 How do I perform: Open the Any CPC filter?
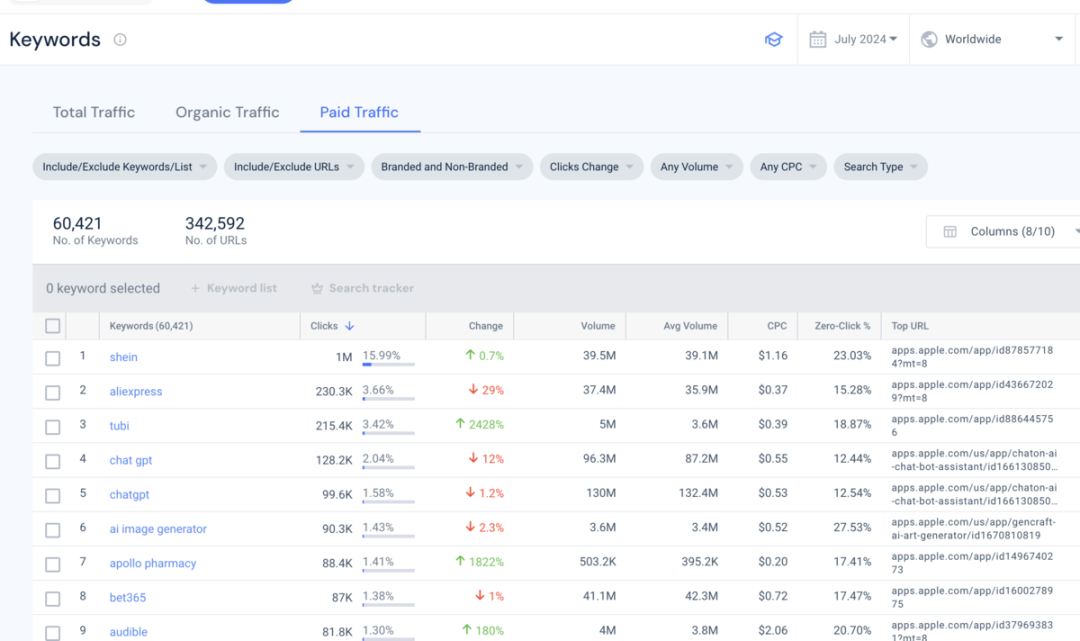click(788, 167)
